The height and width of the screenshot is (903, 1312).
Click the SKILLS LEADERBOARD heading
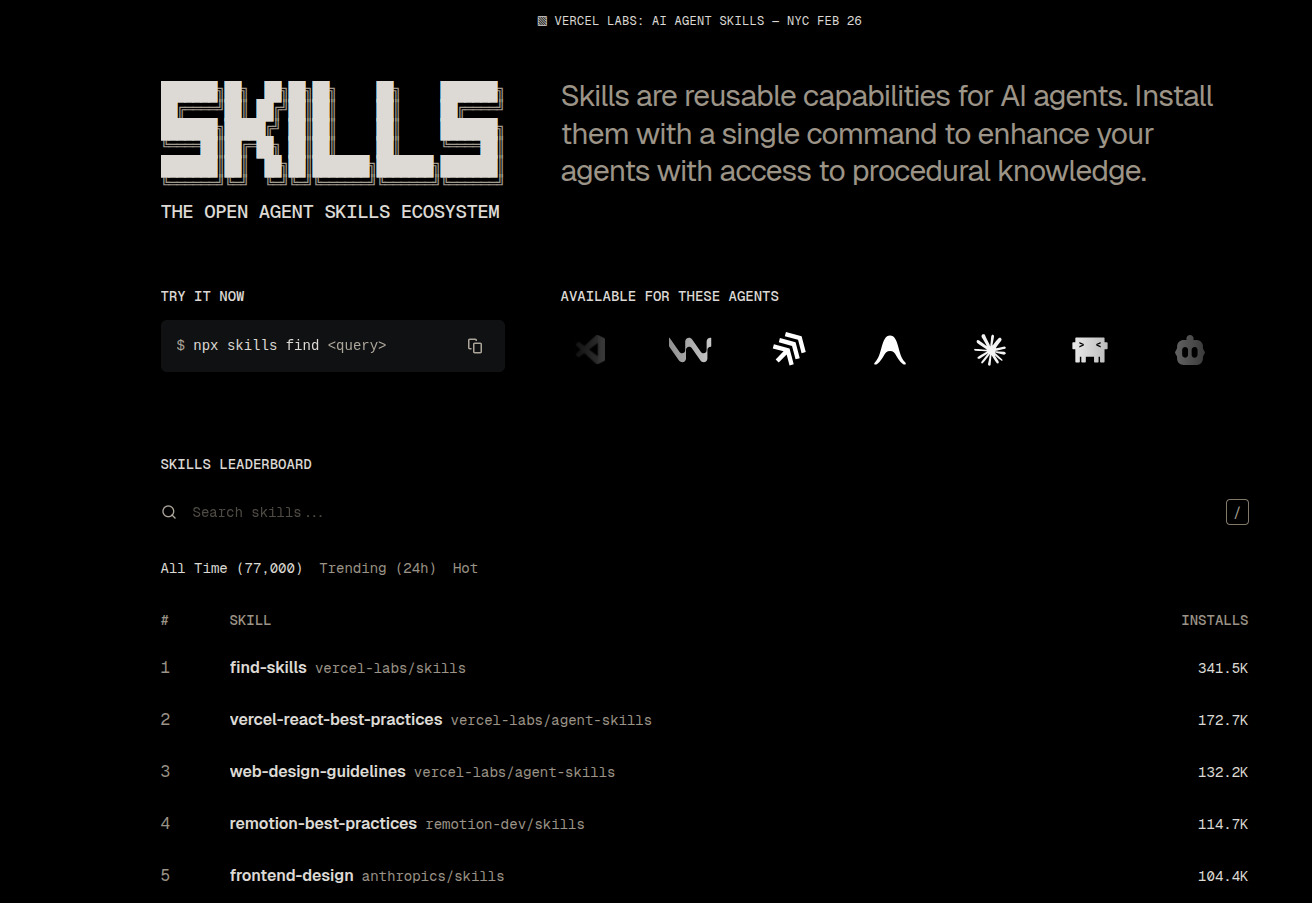pos(236,464)
